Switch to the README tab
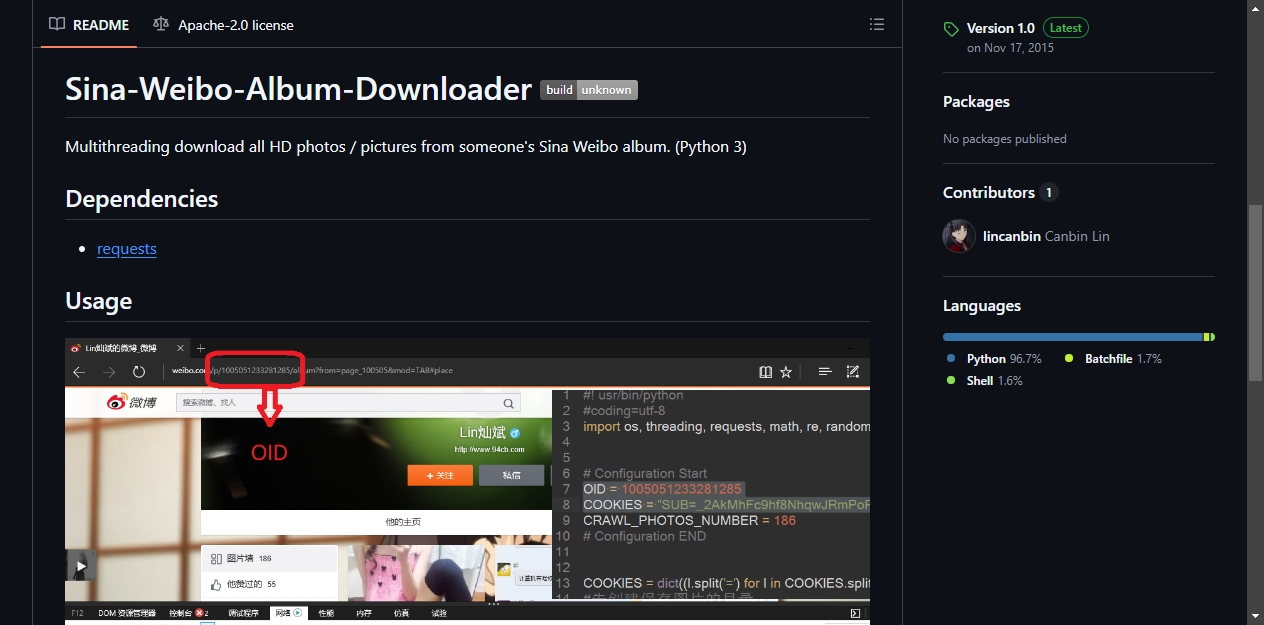The height and width of the screenshot is (625, 1264). (x=89, y=25)
